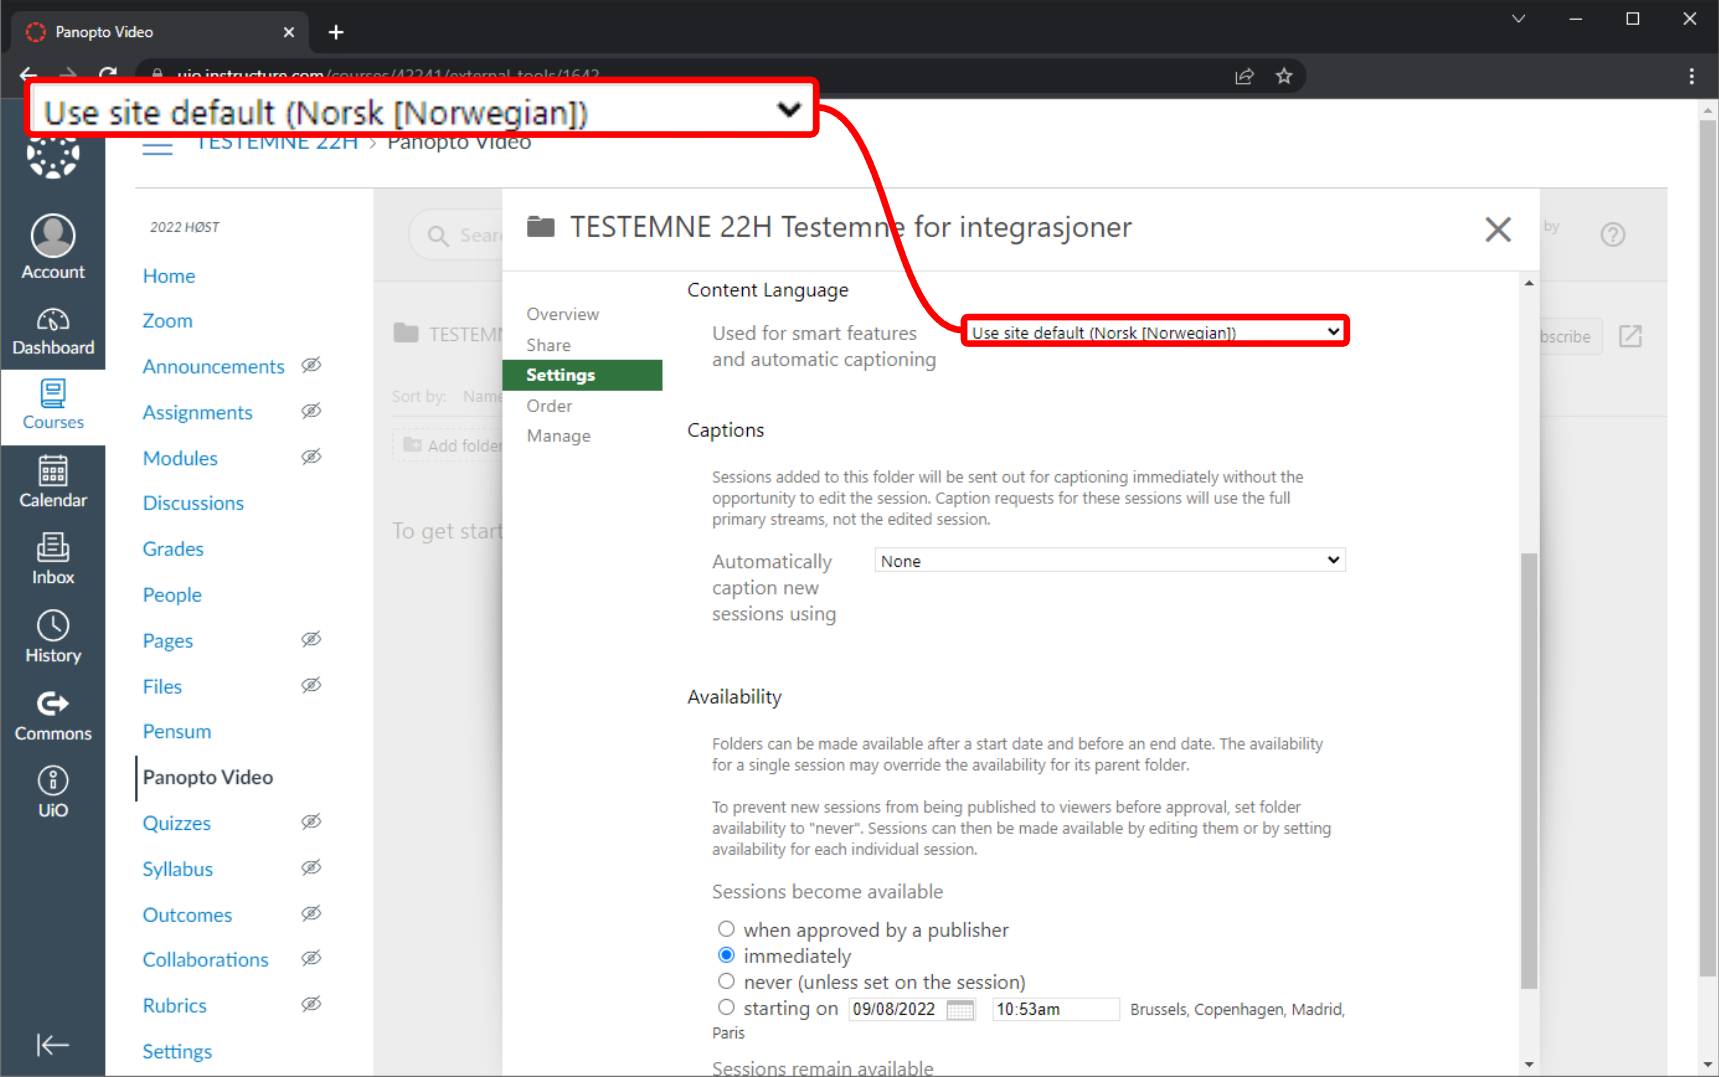The image size is (1719, 1077).
Task: Click the dialog scrollbar down arrow
Action: pos(1528,1065)
